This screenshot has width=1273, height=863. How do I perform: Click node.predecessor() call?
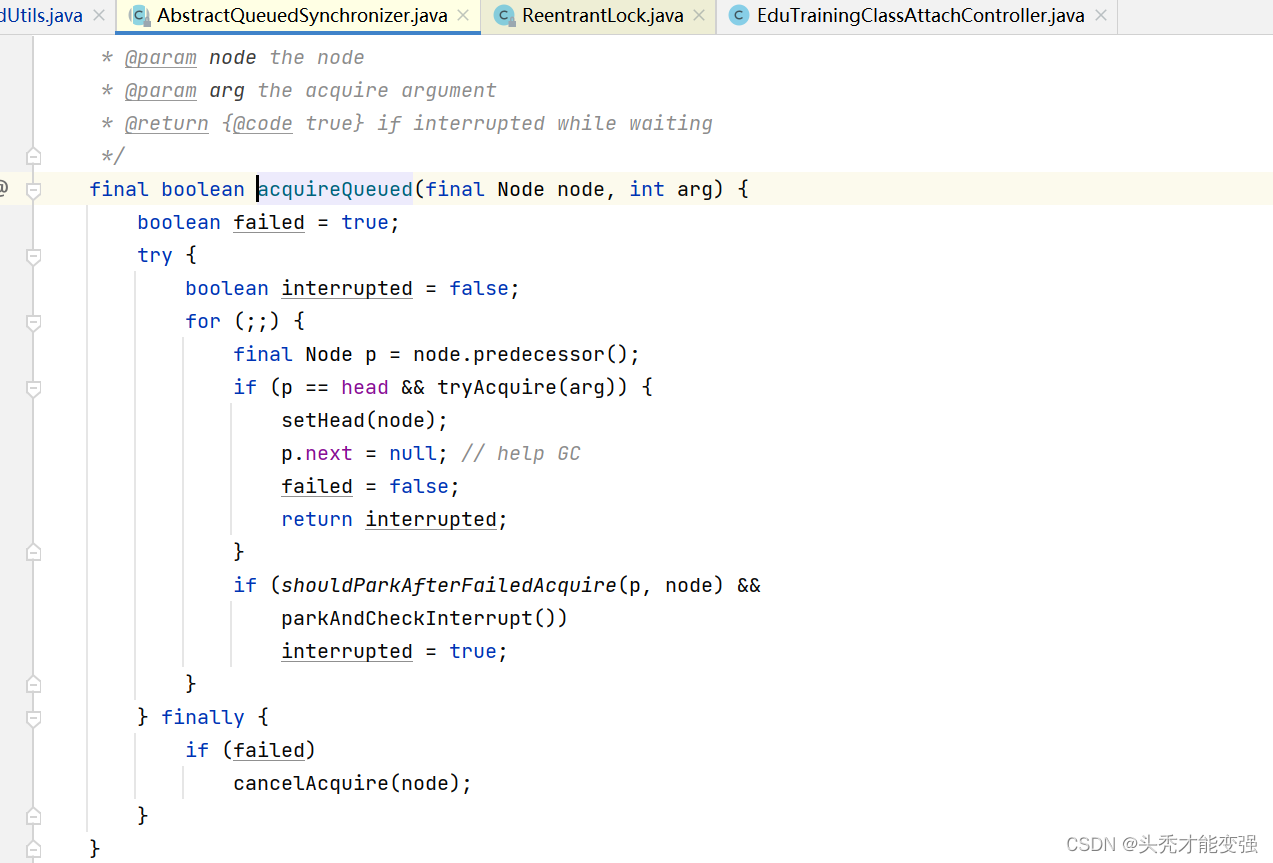pyautogui.click(x=521, y=354)
